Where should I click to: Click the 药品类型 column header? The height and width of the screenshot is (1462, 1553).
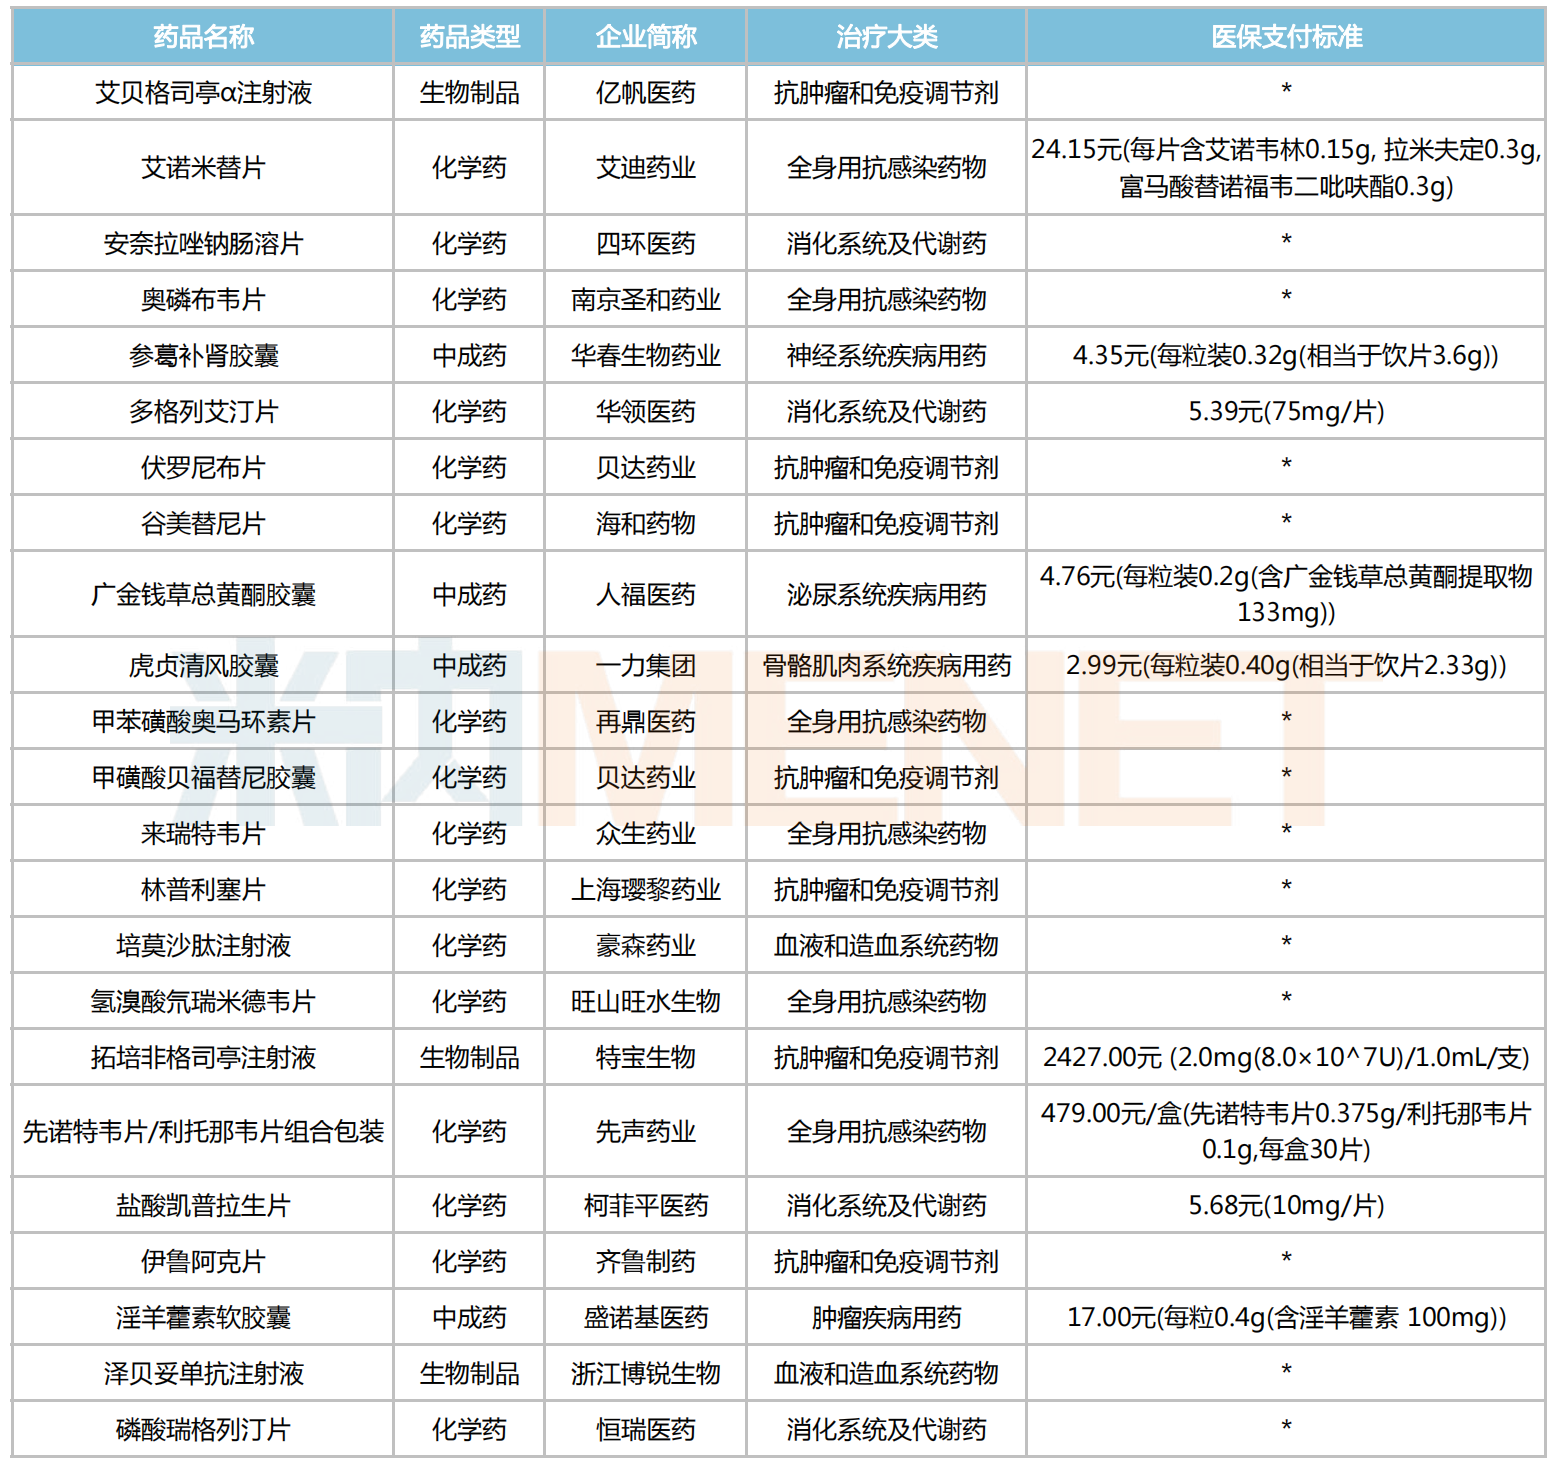(469, 37)
